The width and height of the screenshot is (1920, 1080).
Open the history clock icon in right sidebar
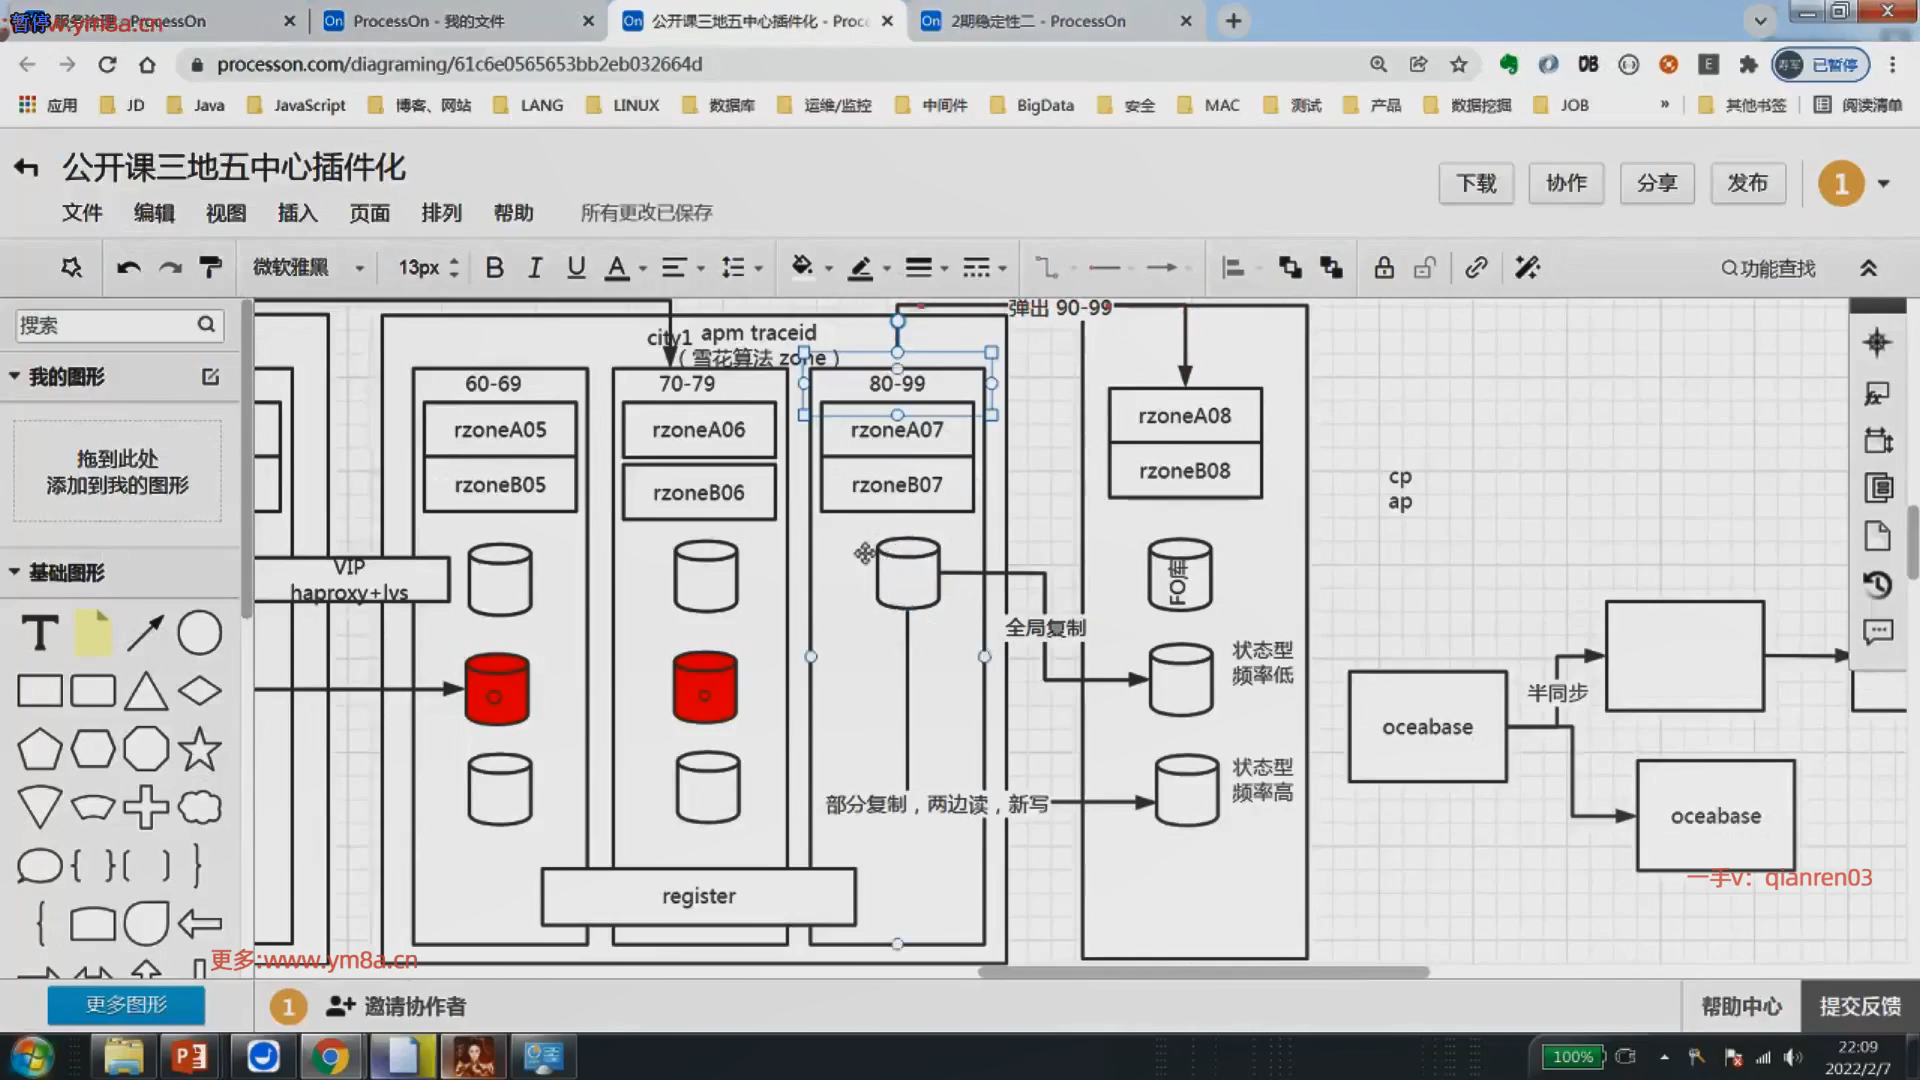pyautogui.click(x=1877, y=585)
